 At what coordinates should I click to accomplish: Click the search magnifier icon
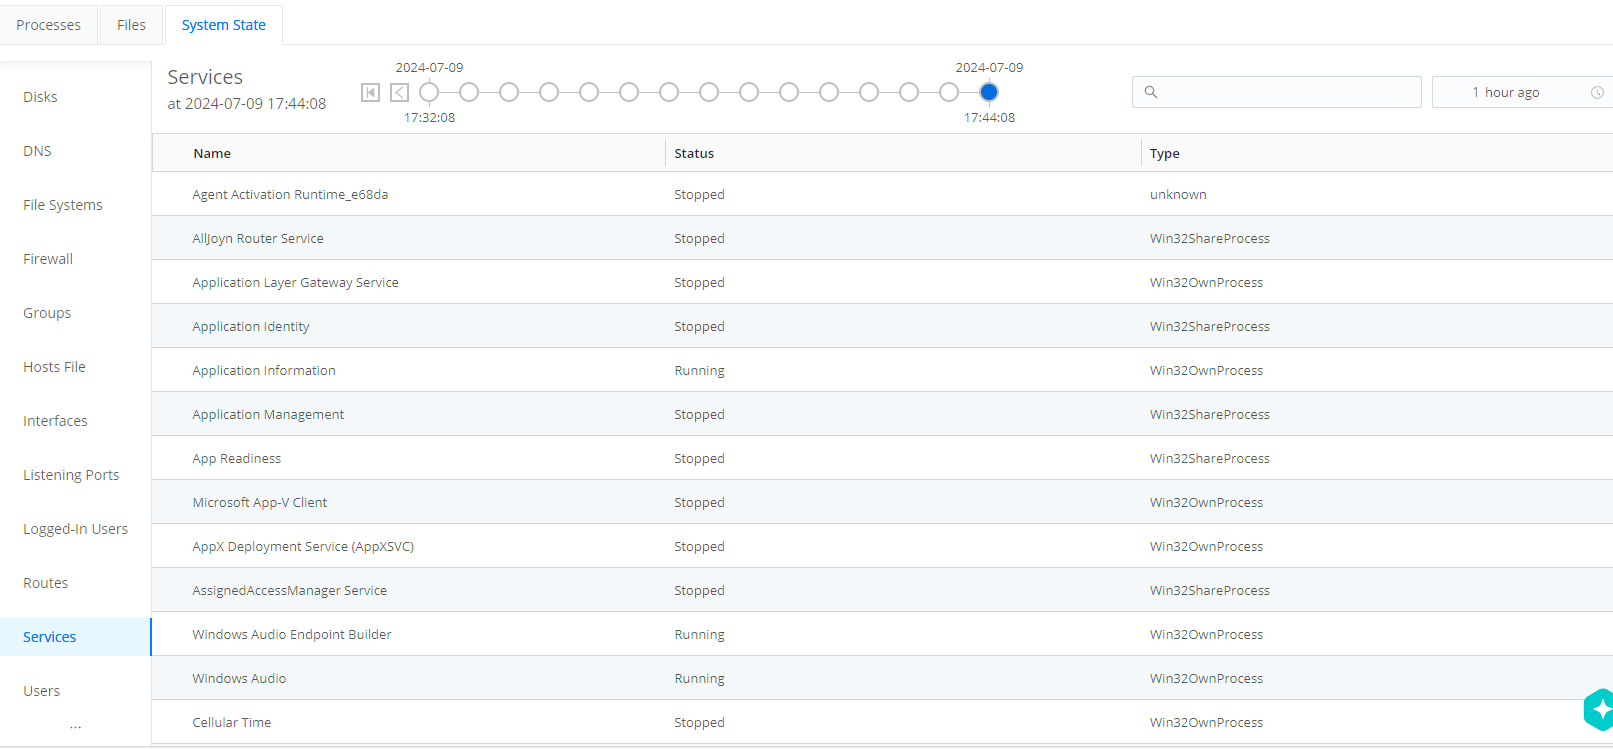pyautogui.click(x=1151, y=92)
